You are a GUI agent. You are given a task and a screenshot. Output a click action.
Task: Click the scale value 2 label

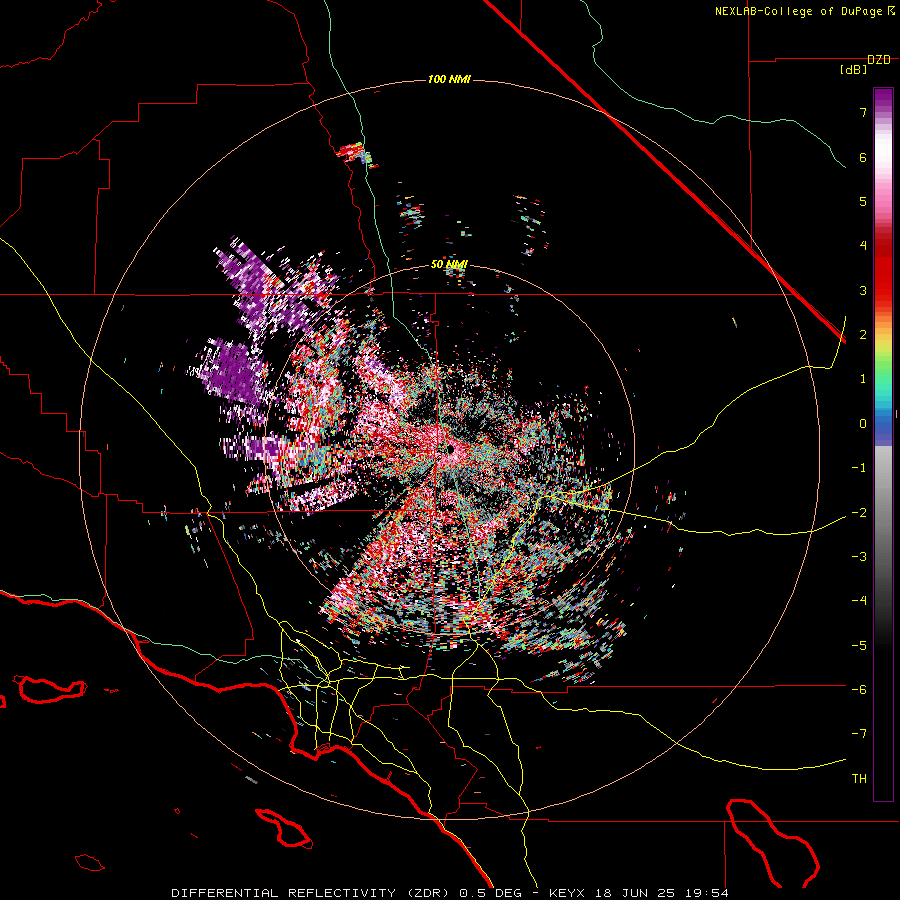863,335
